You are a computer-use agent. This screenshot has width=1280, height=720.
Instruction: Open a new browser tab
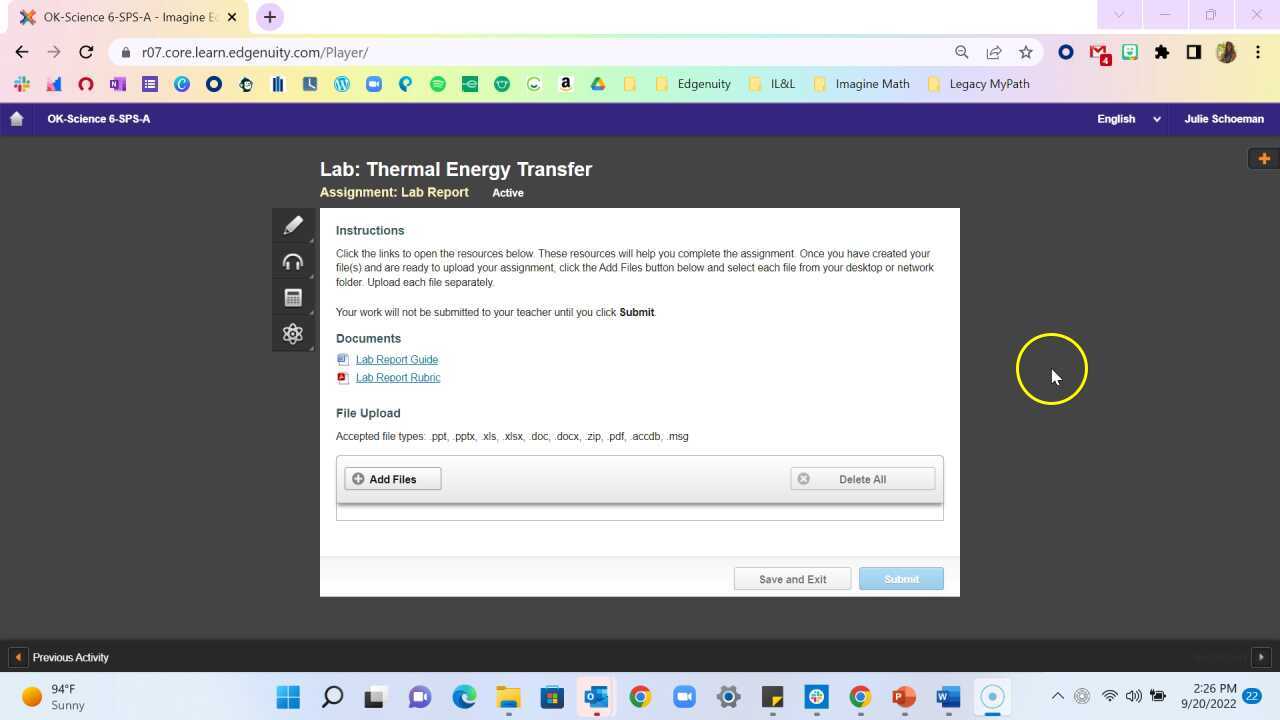click(x=270, y=17)
